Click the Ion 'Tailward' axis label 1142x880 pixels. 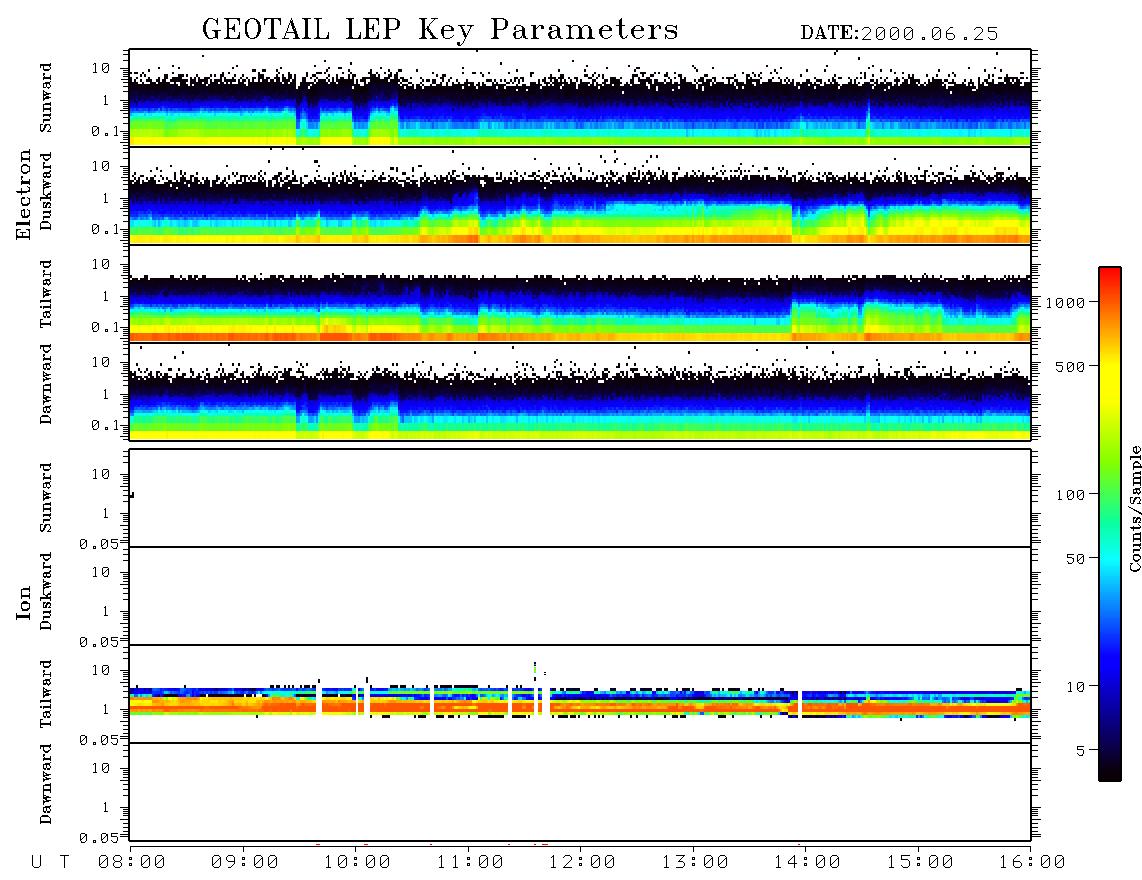(x=46, y=694)
